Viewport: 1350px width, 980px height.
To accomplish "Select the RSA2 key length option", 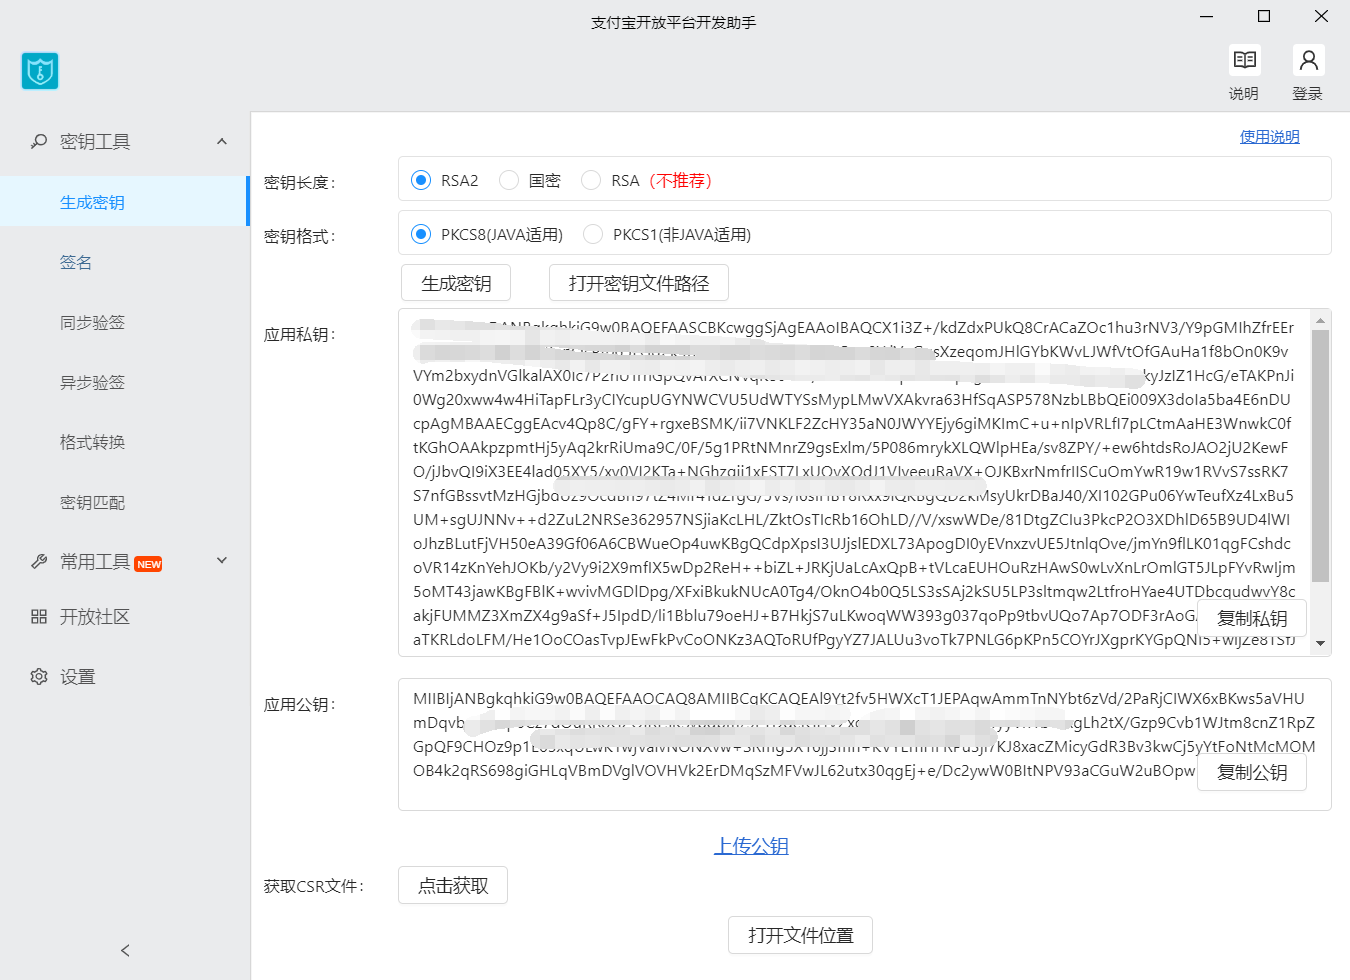I will [x=421, y=180].
